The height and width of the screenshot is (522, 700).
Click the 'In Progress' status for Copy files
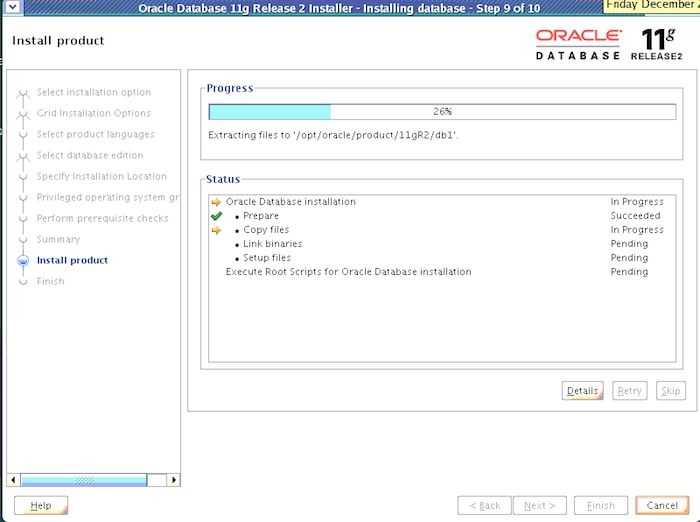coord(637,230)
